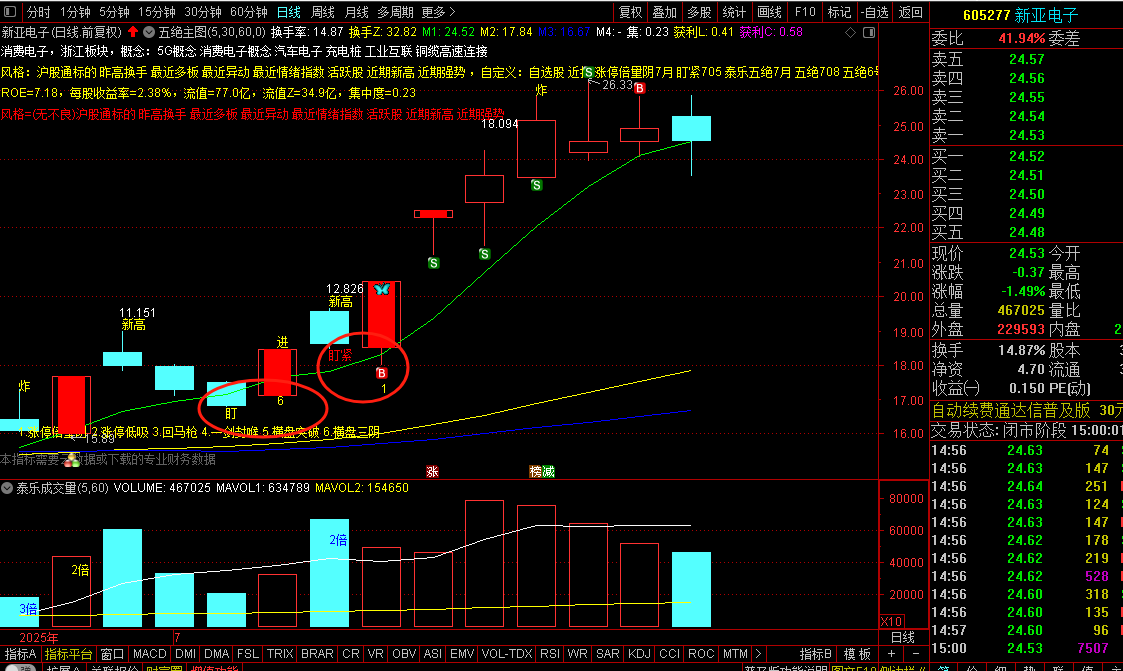Select the 日线 daily period tab
Viewport: 1123px width, 671px height.
(289, 12)
